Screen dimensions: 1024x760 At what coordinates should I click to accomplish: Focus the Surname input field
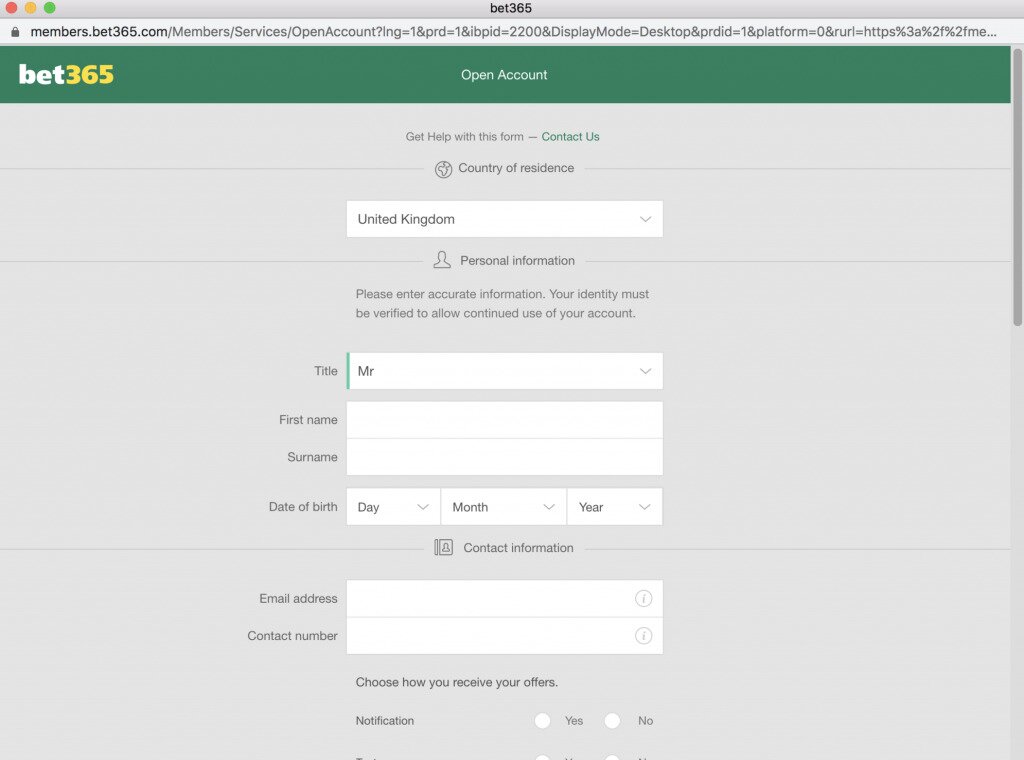click(505, 457)
